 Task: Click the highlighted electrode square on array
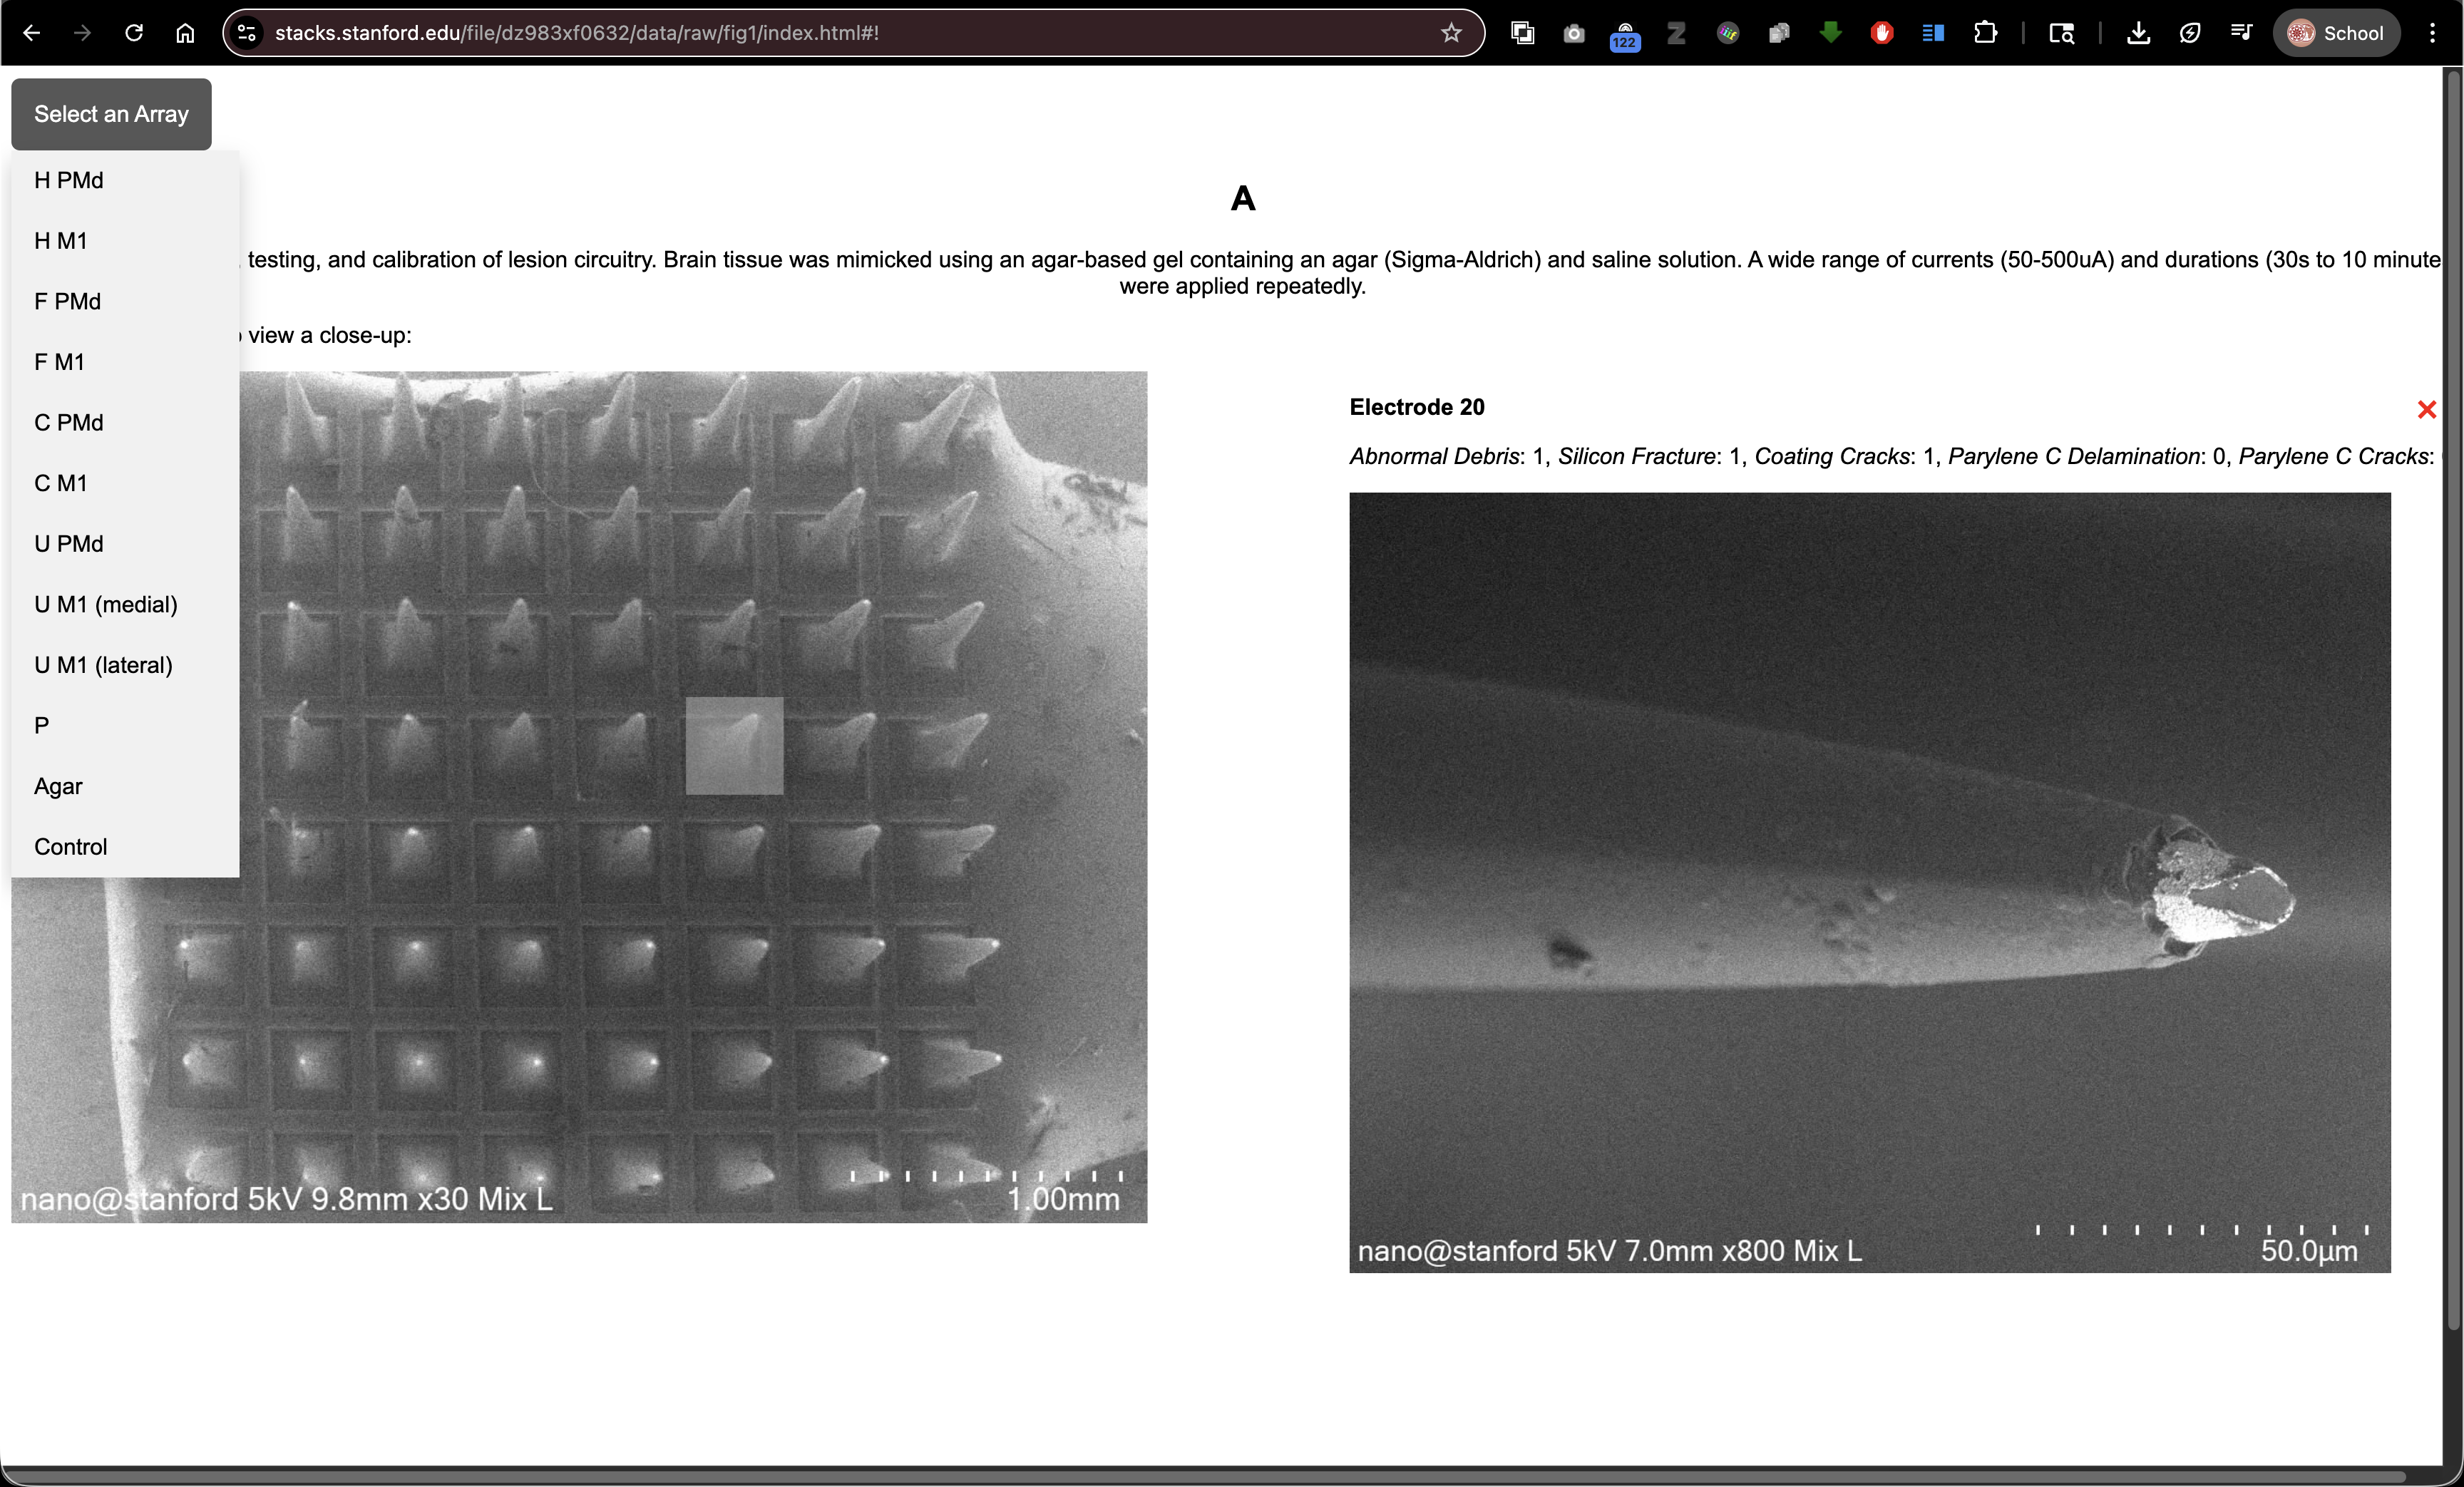[x=734, y=746]
